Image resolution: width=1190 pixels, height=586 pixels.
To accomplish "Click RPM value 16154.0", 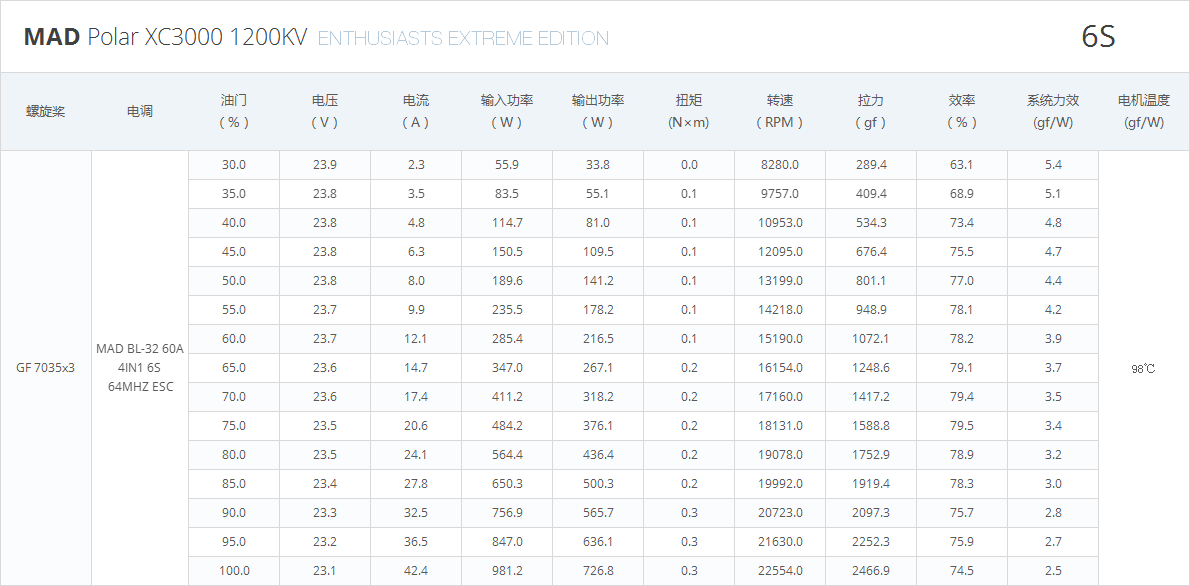I will point(780,367).
